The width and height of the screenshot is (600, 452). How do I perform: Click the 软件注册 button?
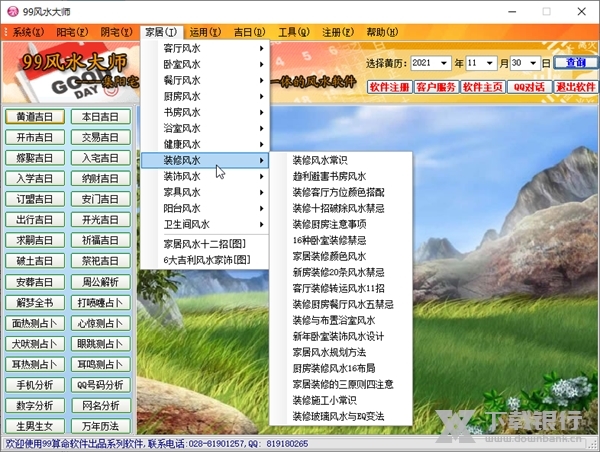(x=390, y=87)
